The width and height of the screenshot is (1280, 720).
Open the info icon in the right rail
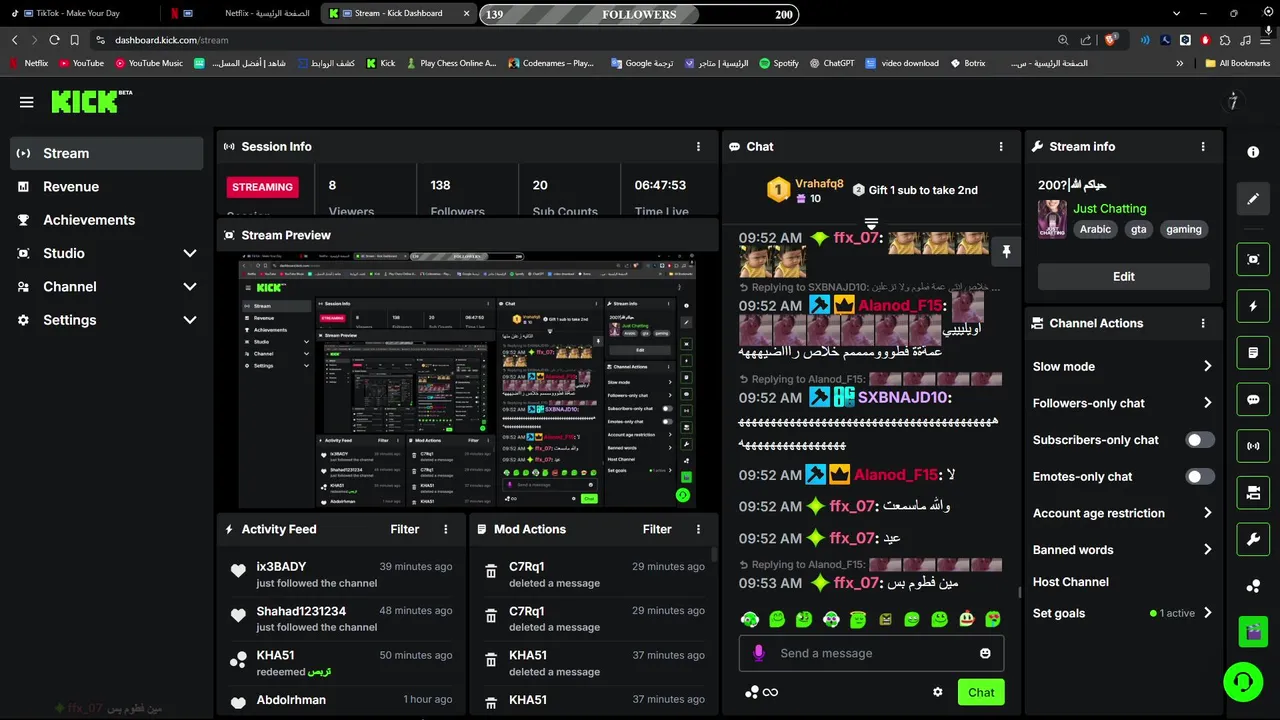pos(1253,152)
